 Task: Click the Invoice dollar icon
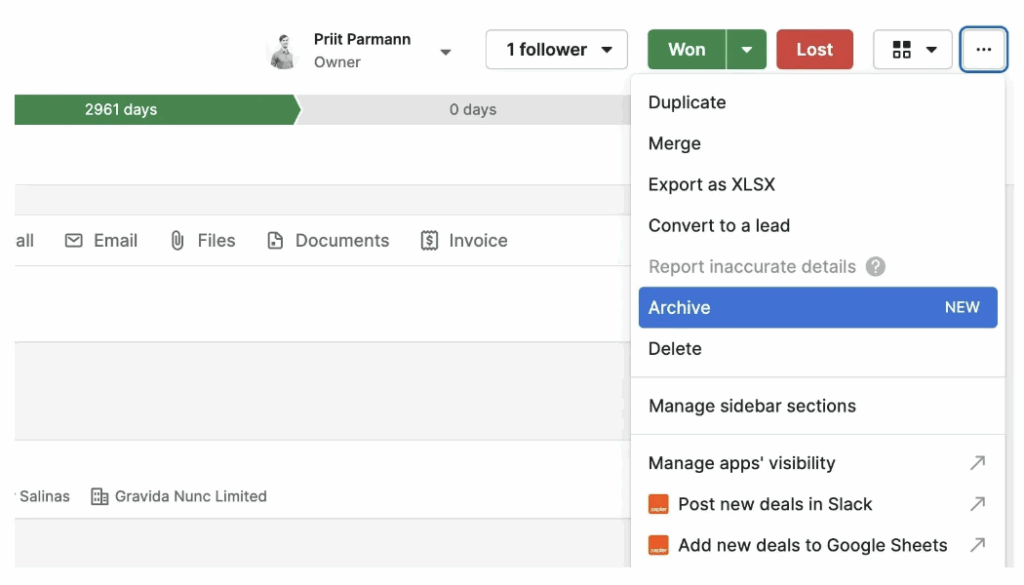point(429,240)
